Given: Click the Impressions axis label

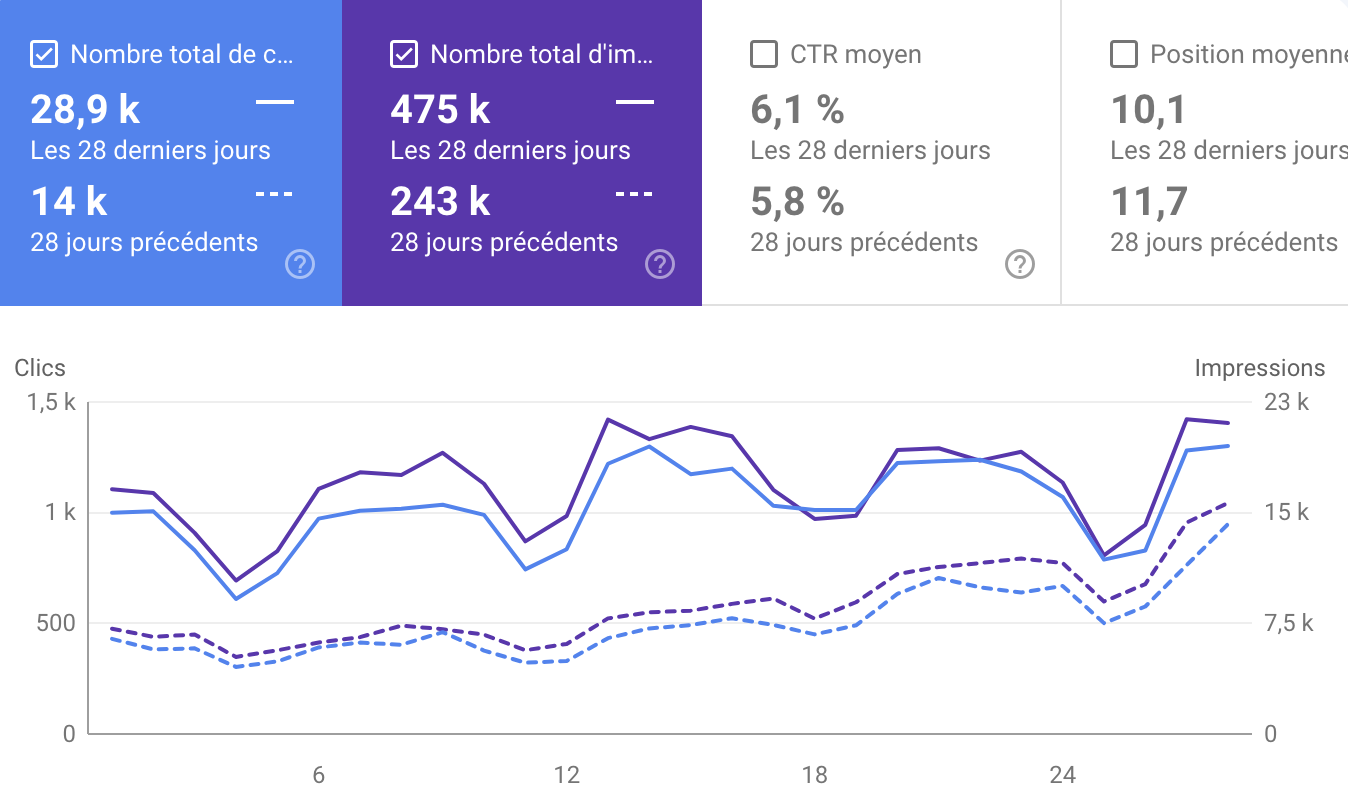Looking at the screenshot, I should [1260, 368].
